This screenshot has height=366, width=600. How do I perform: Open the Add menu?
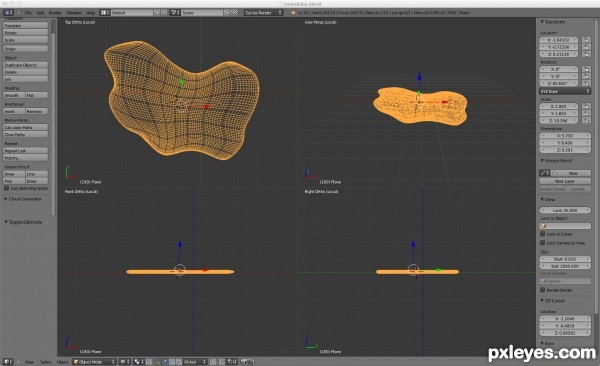40,13
